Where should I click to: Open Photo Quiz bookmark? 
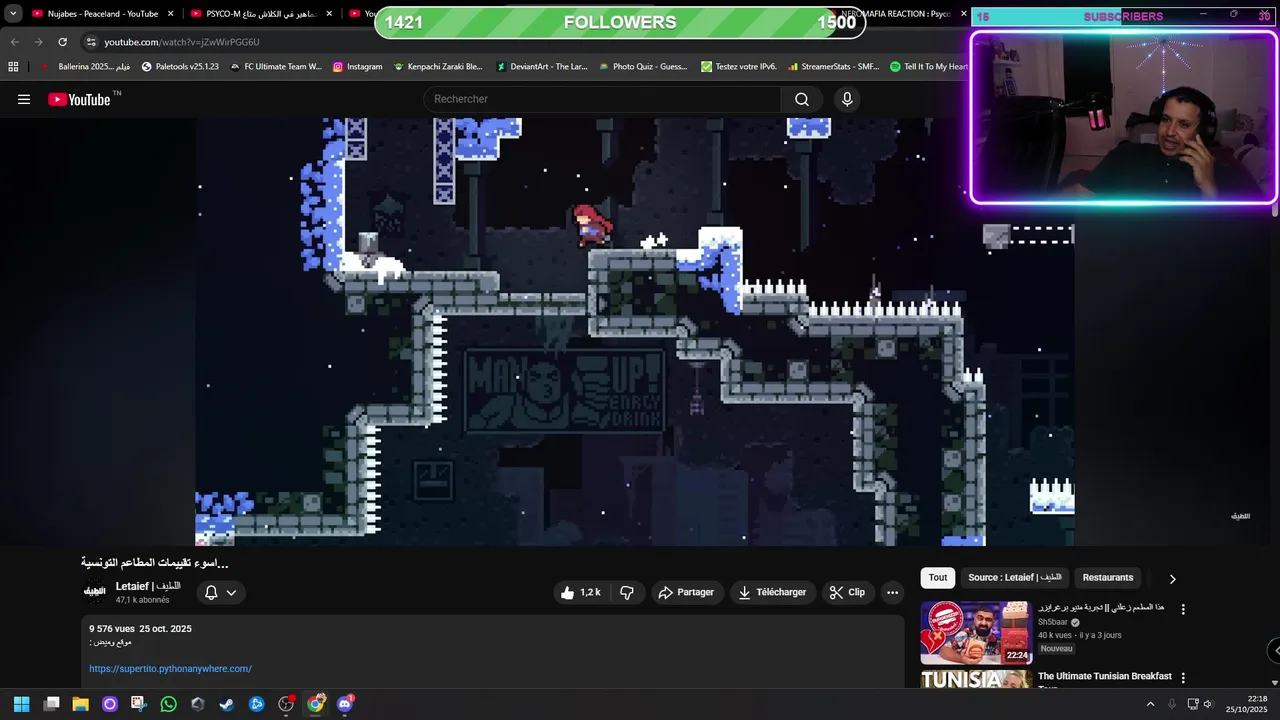click(643, 67)
